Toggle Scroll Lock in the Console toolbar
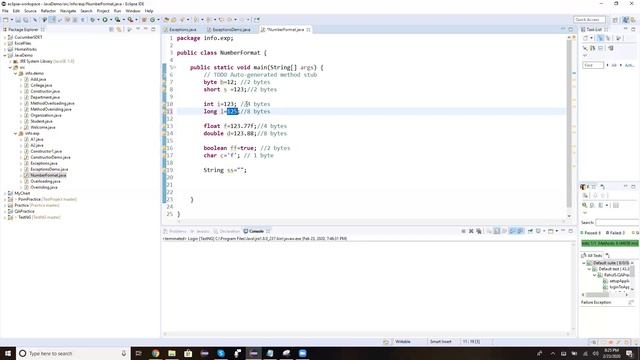Image resolution: width=640 pixels, height=360 pixels. pyautogui.click(x=497, y=231)
